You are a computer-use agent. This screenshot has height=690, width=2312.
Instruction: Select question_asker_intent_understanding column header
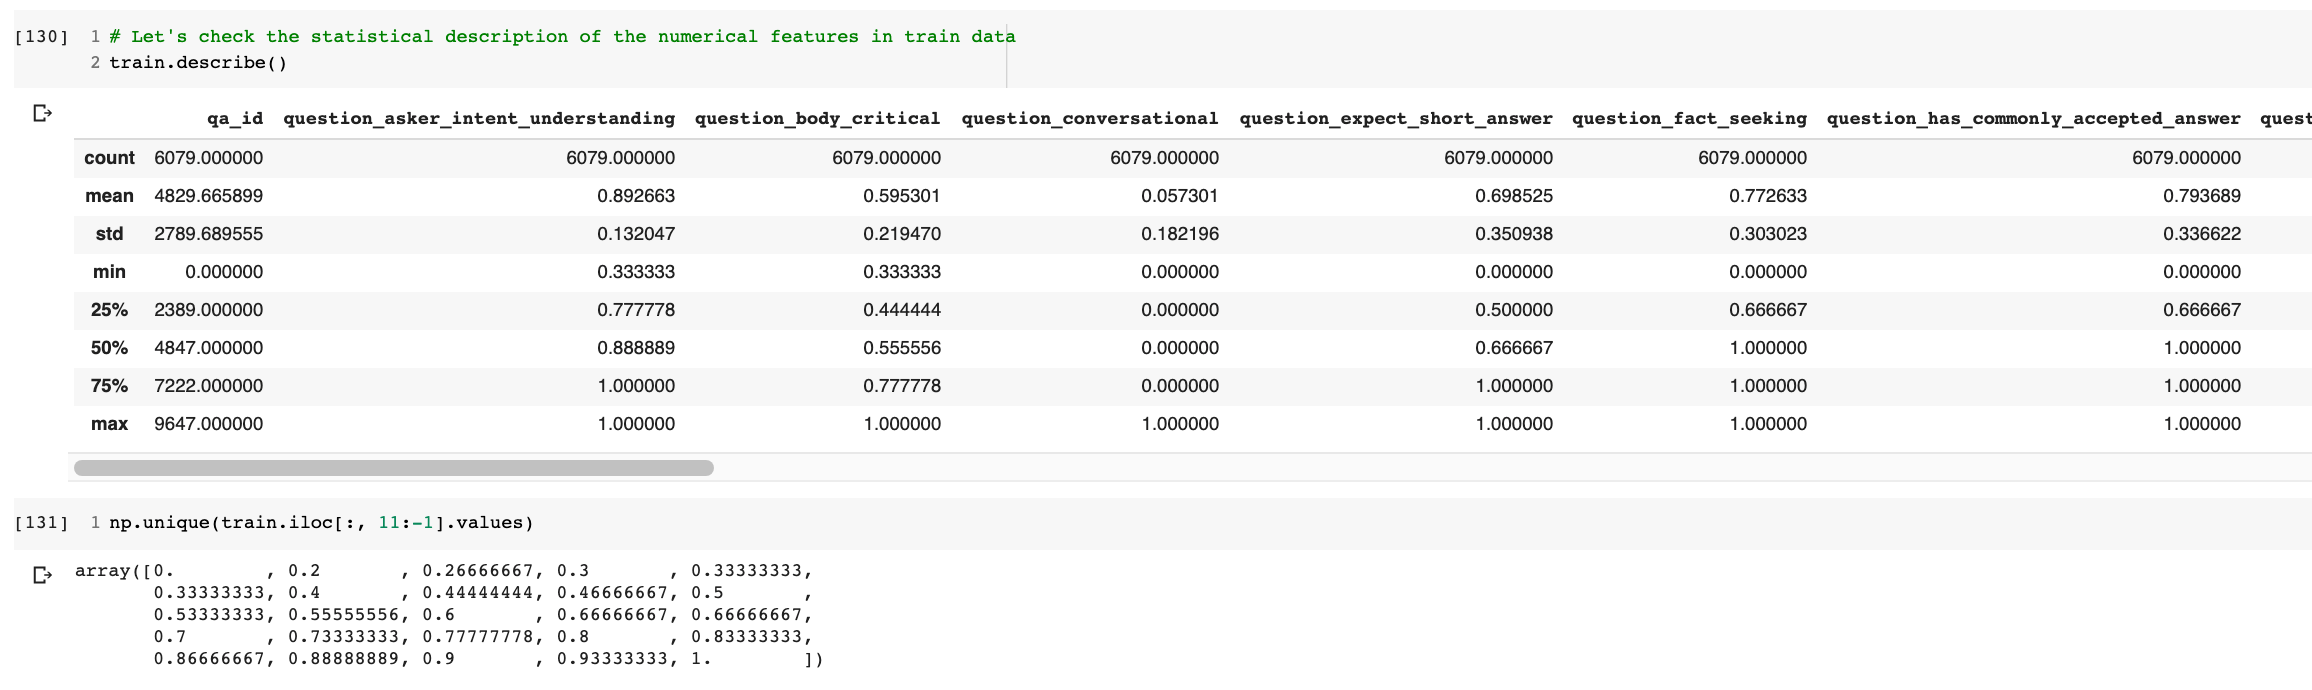pos(479,119)
